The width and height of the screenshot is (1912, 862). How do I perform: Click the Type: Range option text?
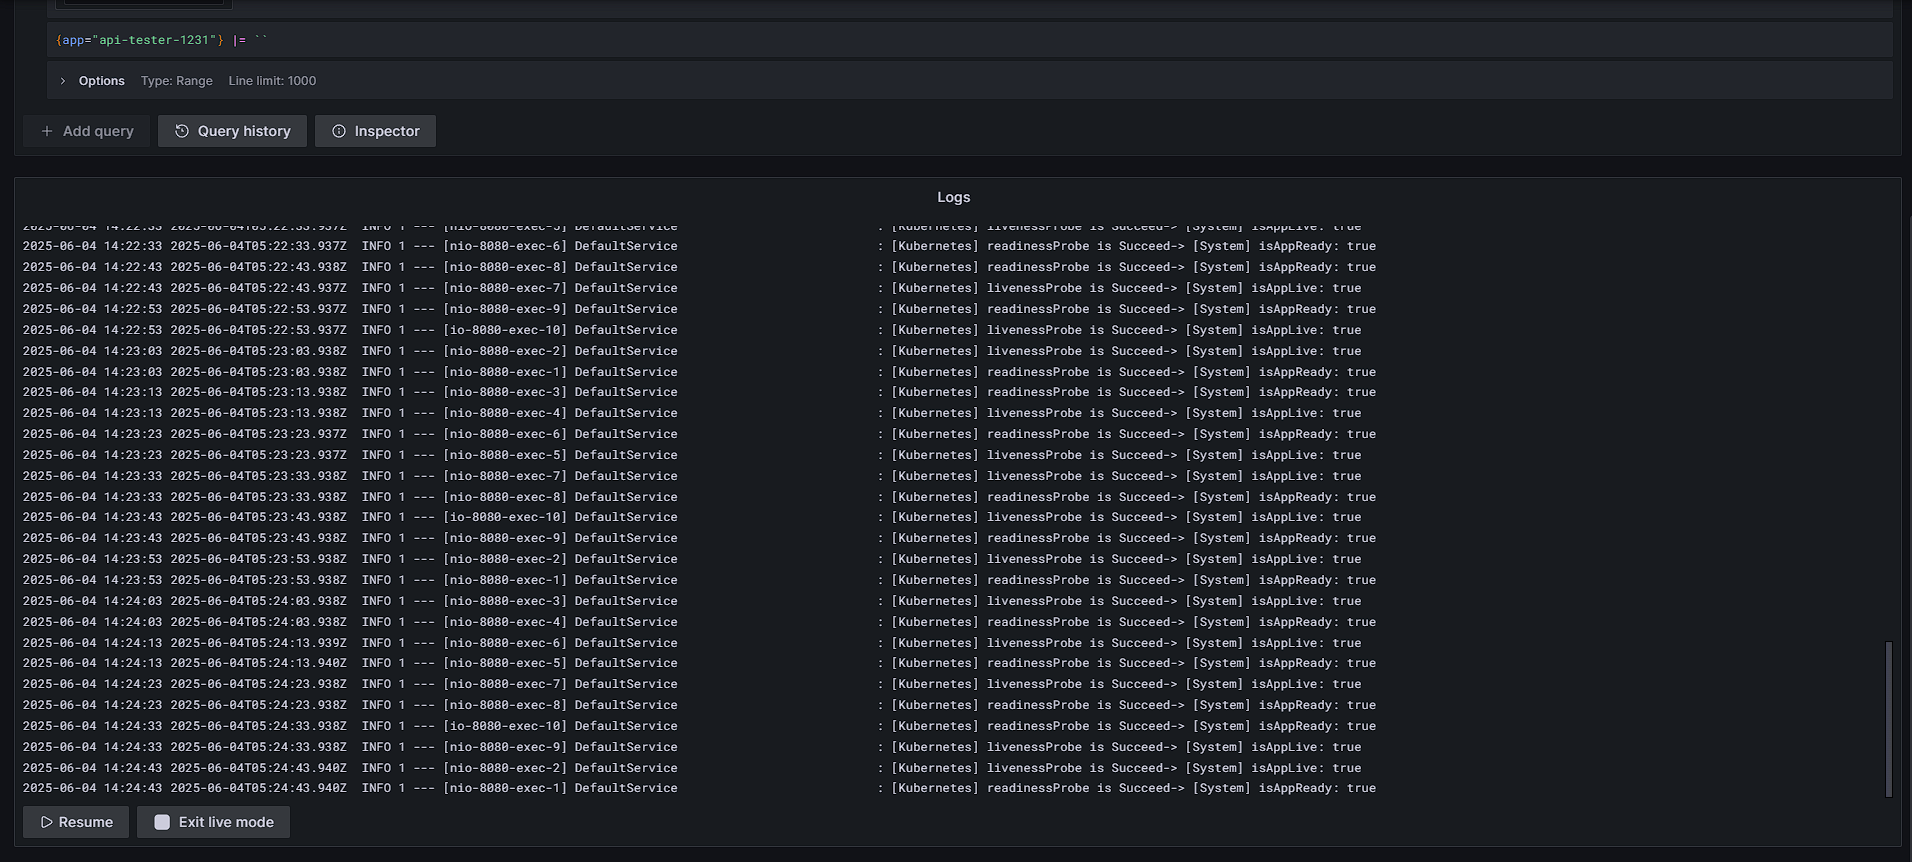pyautogui.click(x=176, y=81)
